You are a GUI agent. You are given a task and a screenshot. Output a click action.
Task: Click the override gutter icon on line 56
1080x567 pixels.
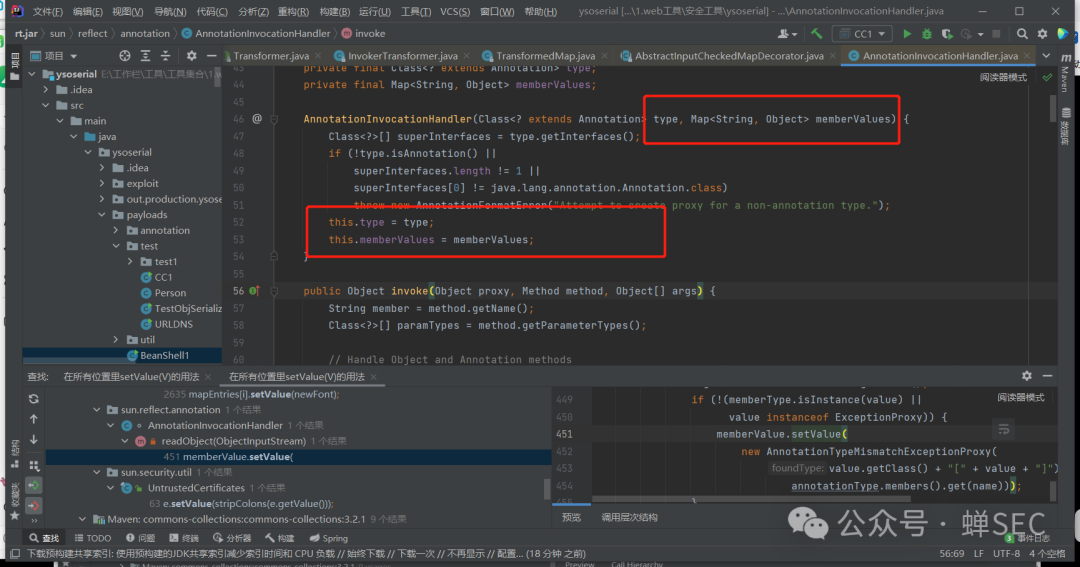(x=253, y=291)
